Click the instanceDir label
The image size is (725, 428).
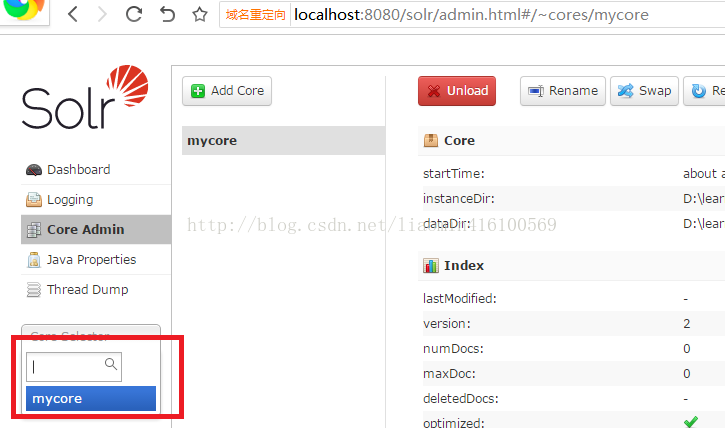(459, 199)
